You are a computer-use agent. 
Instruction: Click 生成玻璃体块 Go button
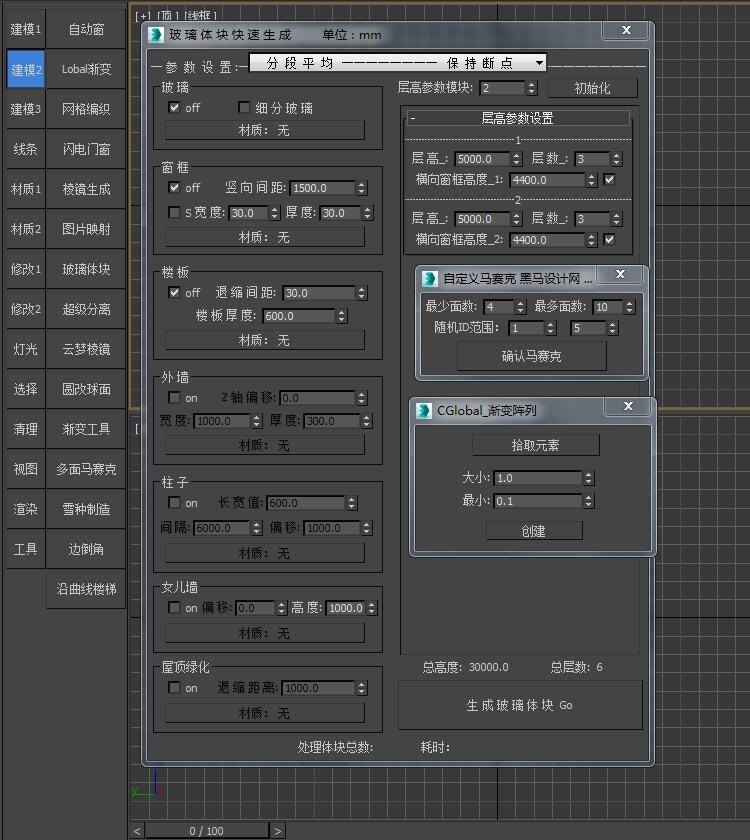[x=520, y=705]
